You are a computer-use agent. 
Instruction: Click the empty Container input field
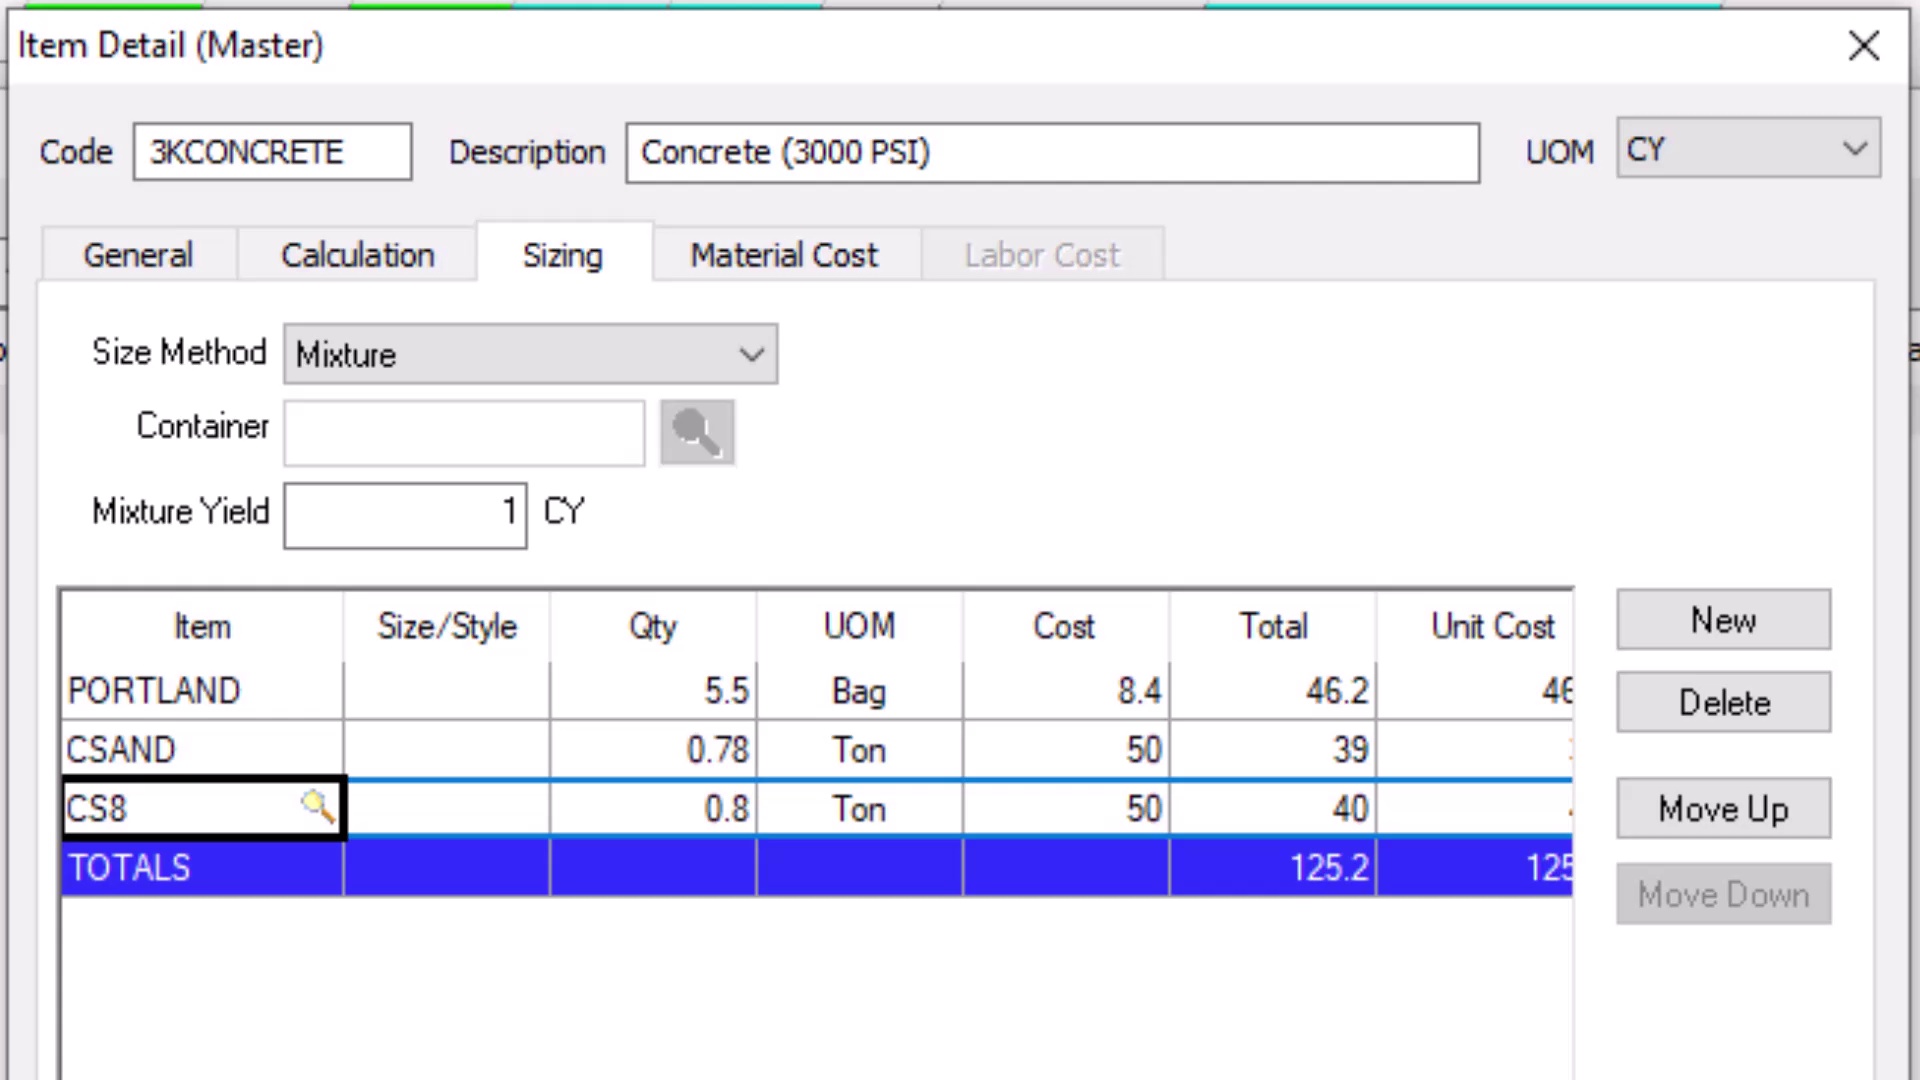tap(464, 432)
